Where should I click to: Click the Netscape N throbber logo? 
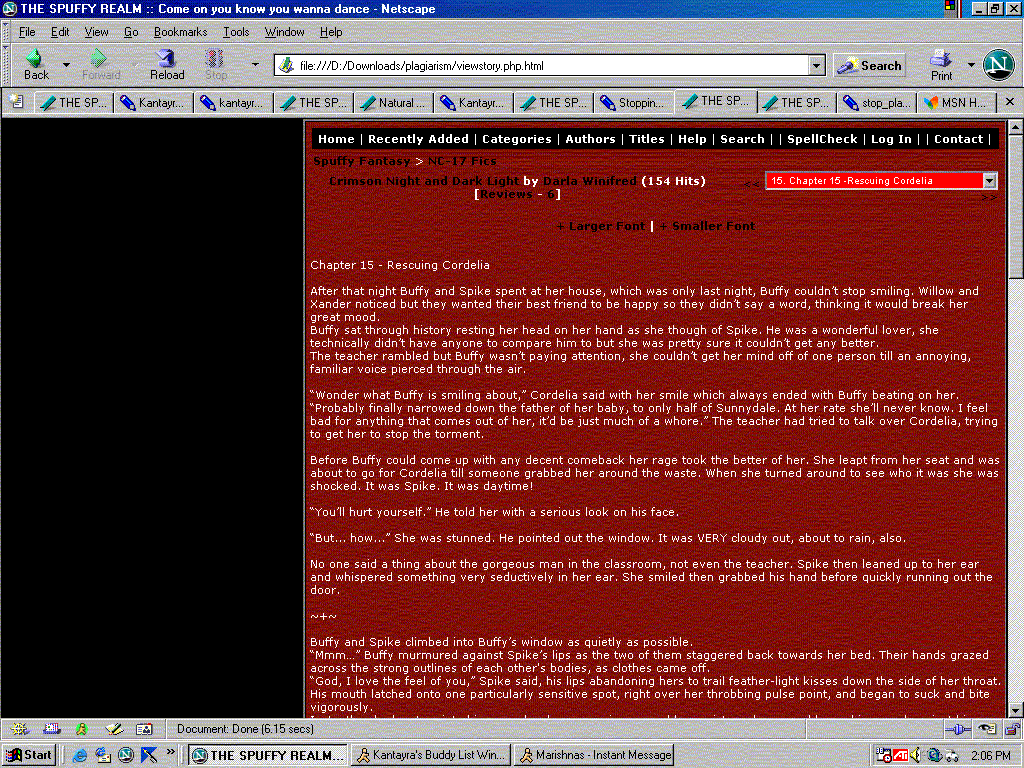pyautogui.click(x=999, y=65)
